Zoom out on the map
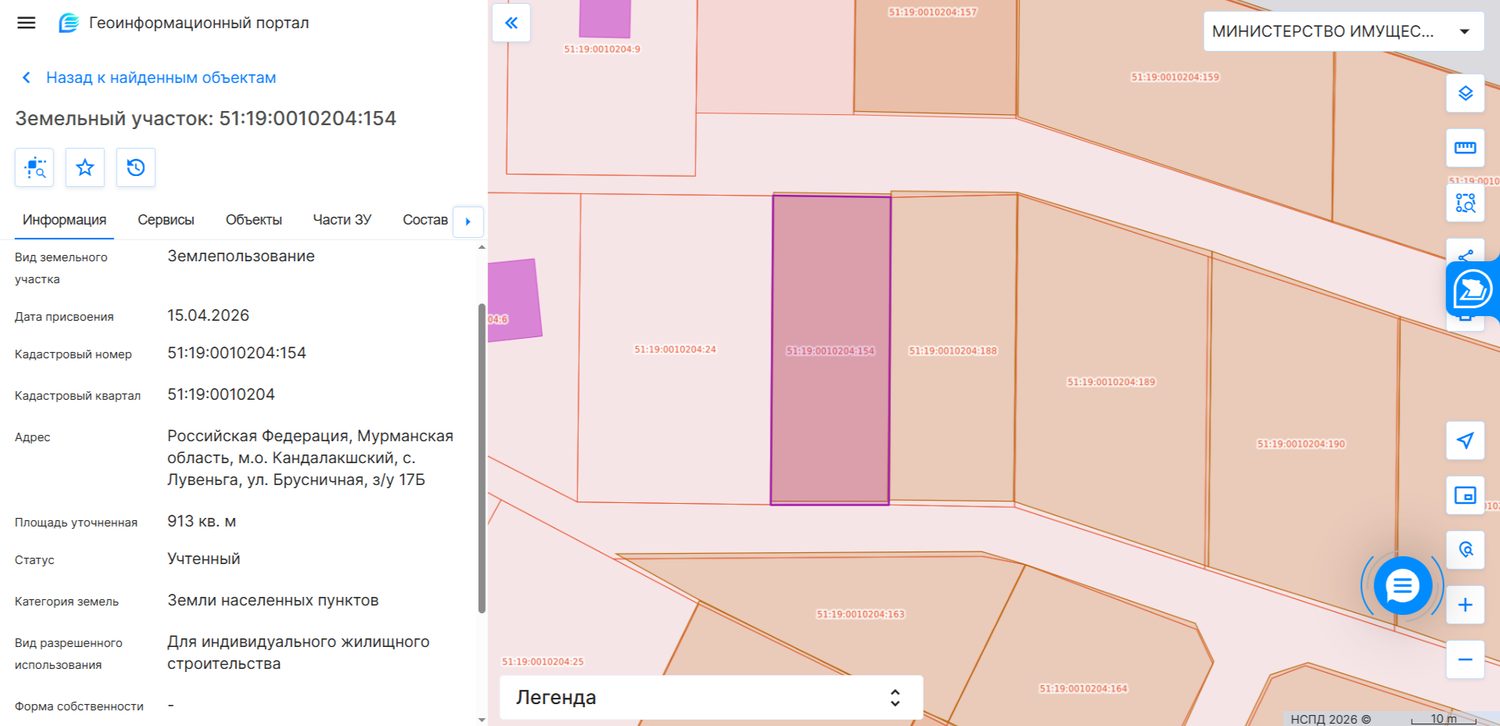This screenshot has height=726, width=1500. pyautogui.click(x=1465, y=659)
